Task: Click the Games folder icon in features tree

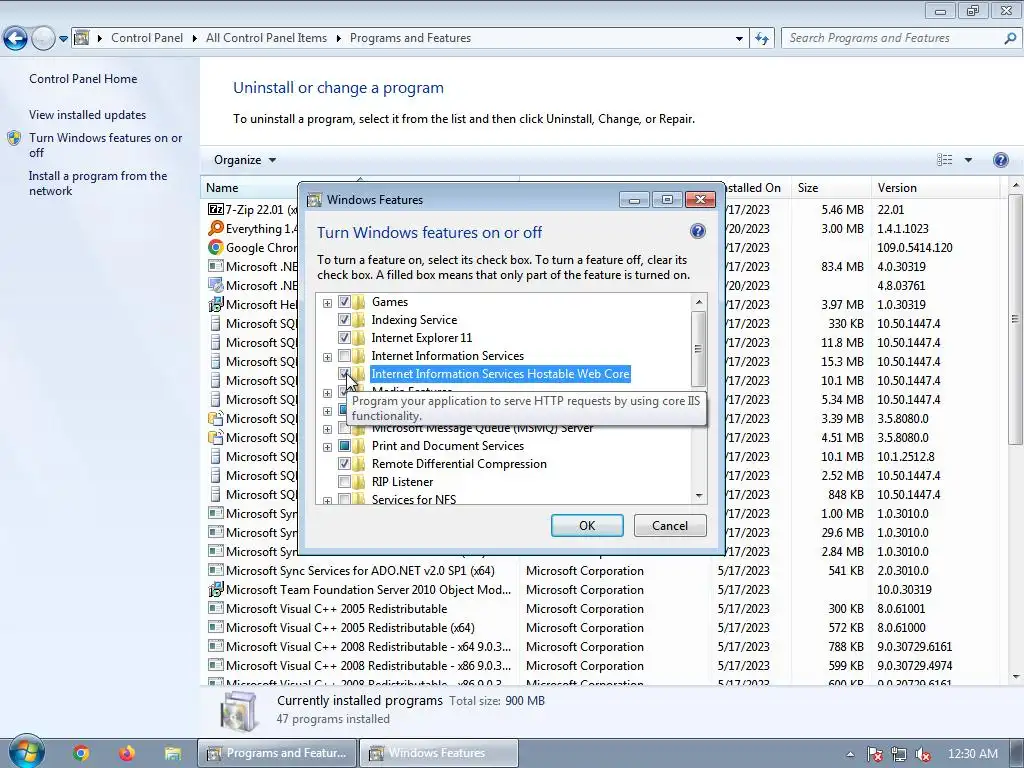Action: tap(359, 302)
